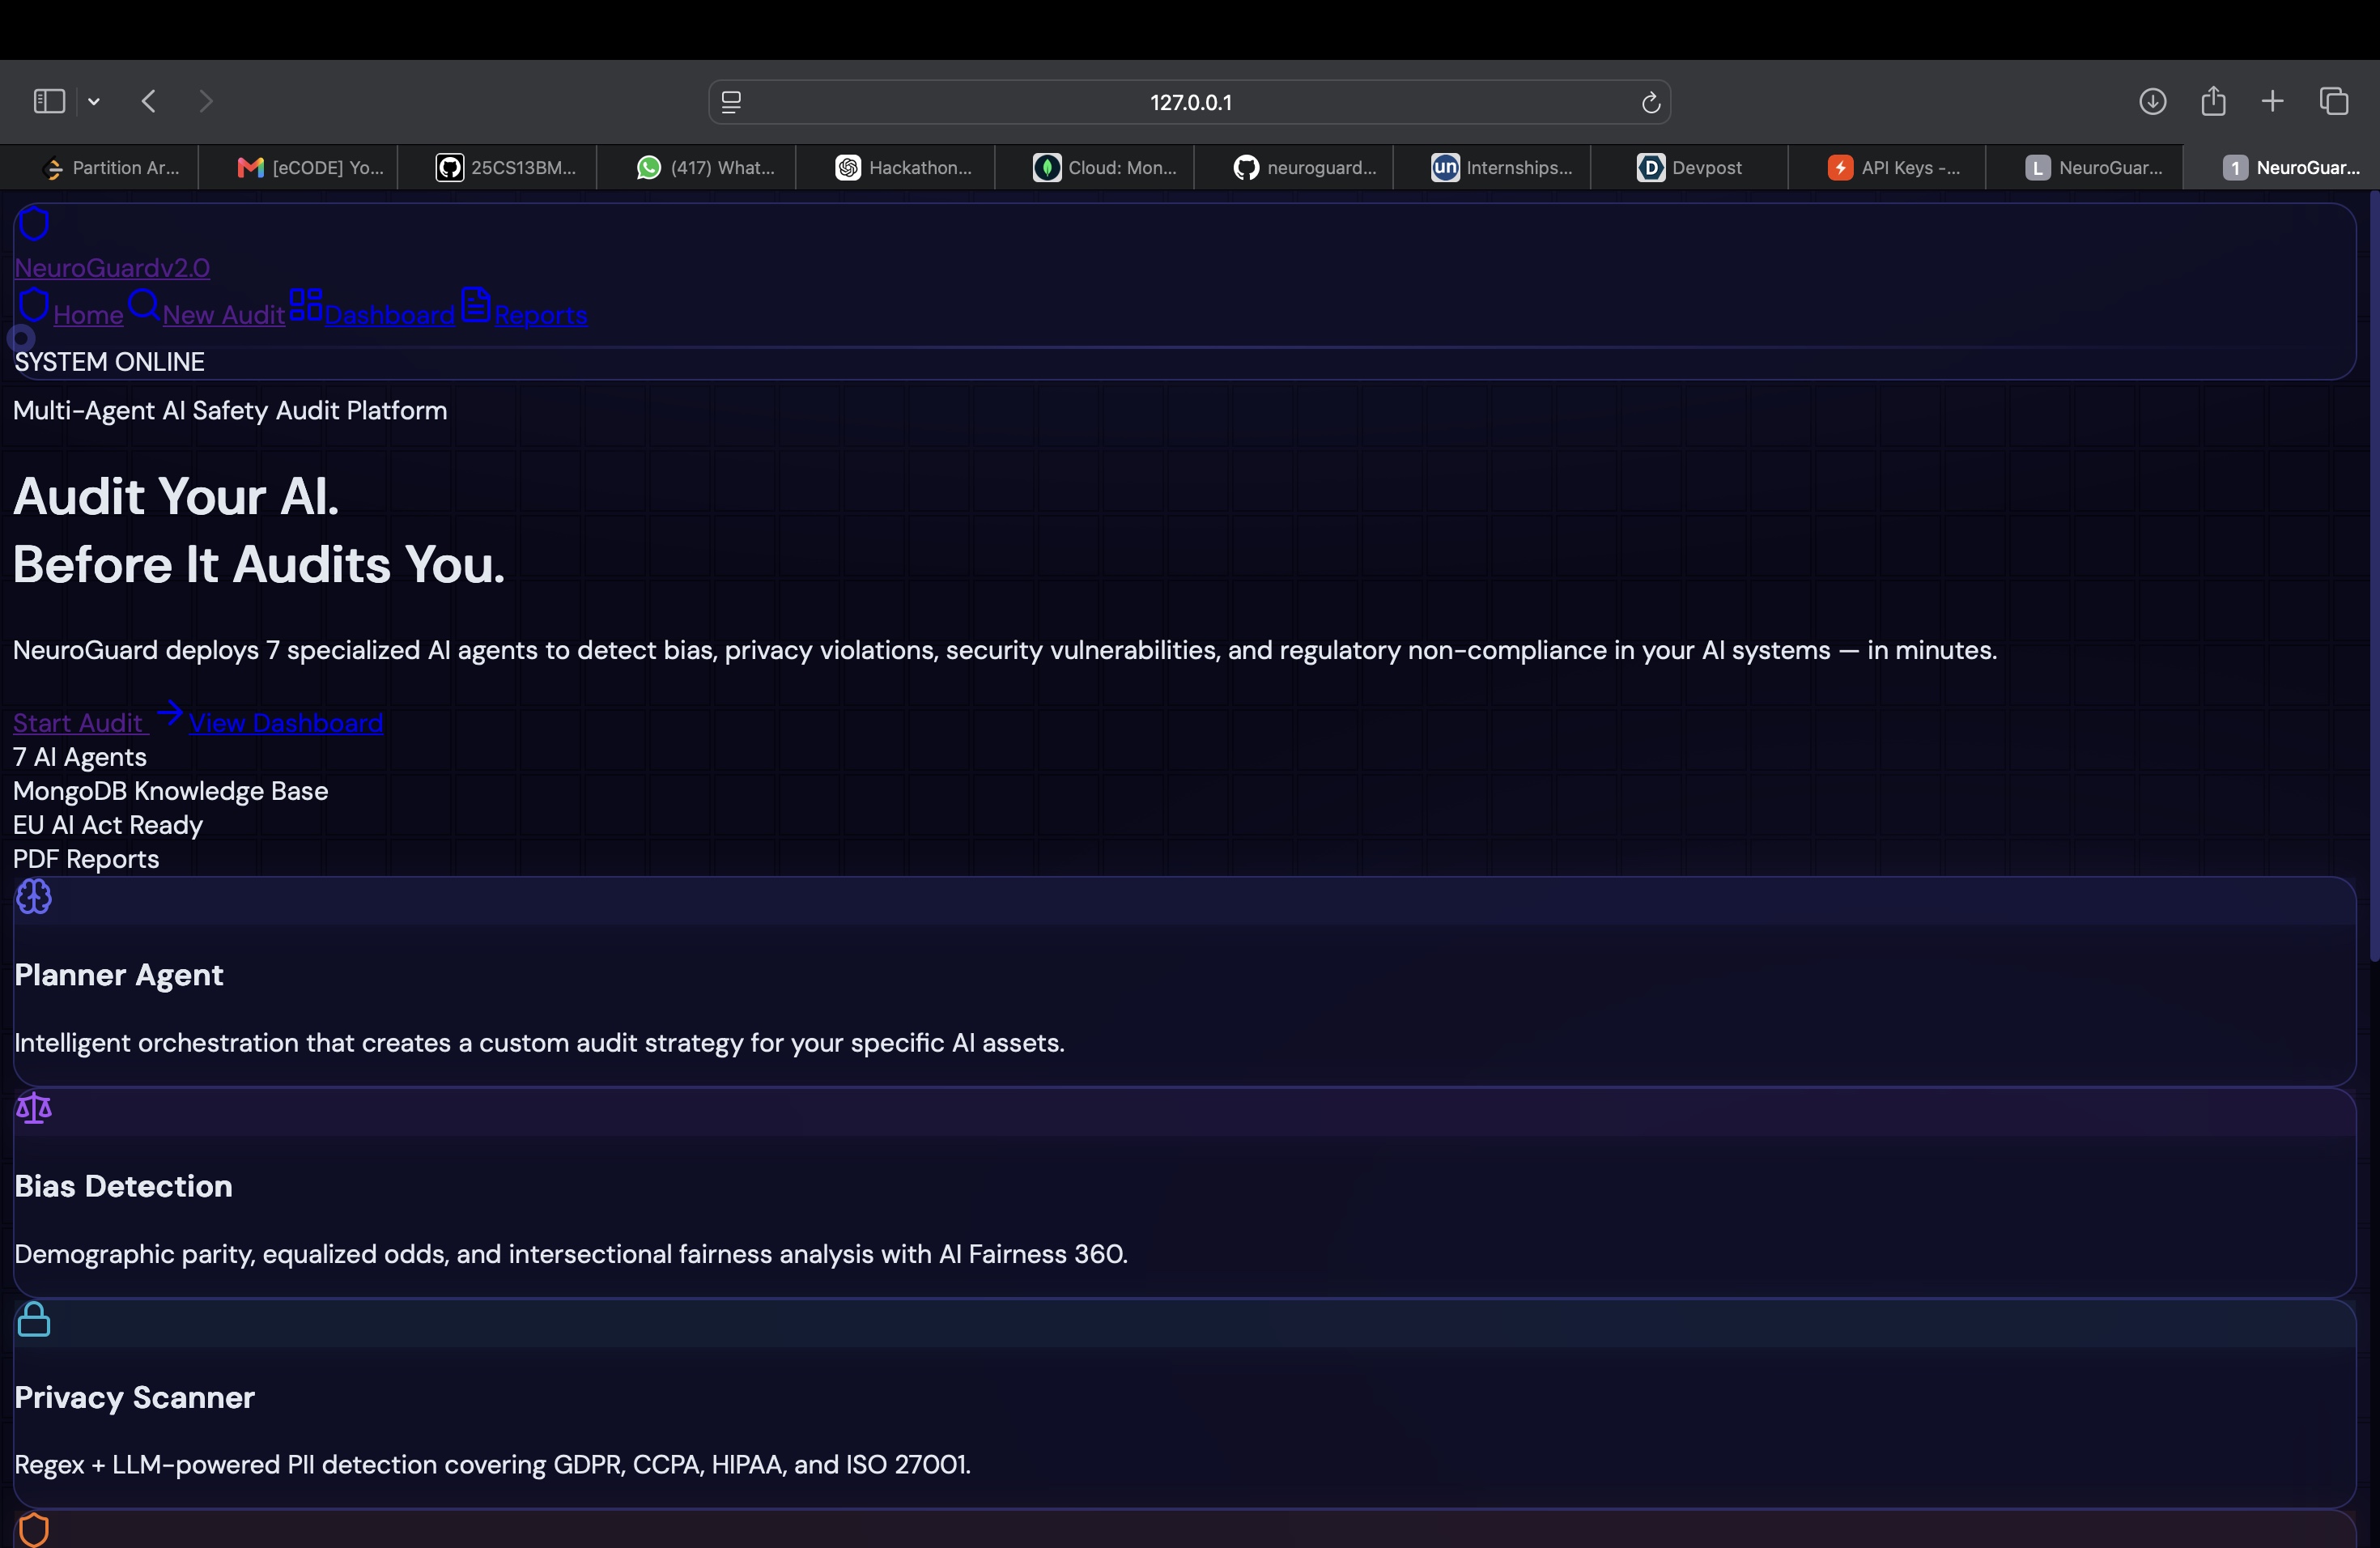
Task: Reload the current page
Action: pyautogui.click(x=1650, y=102)
